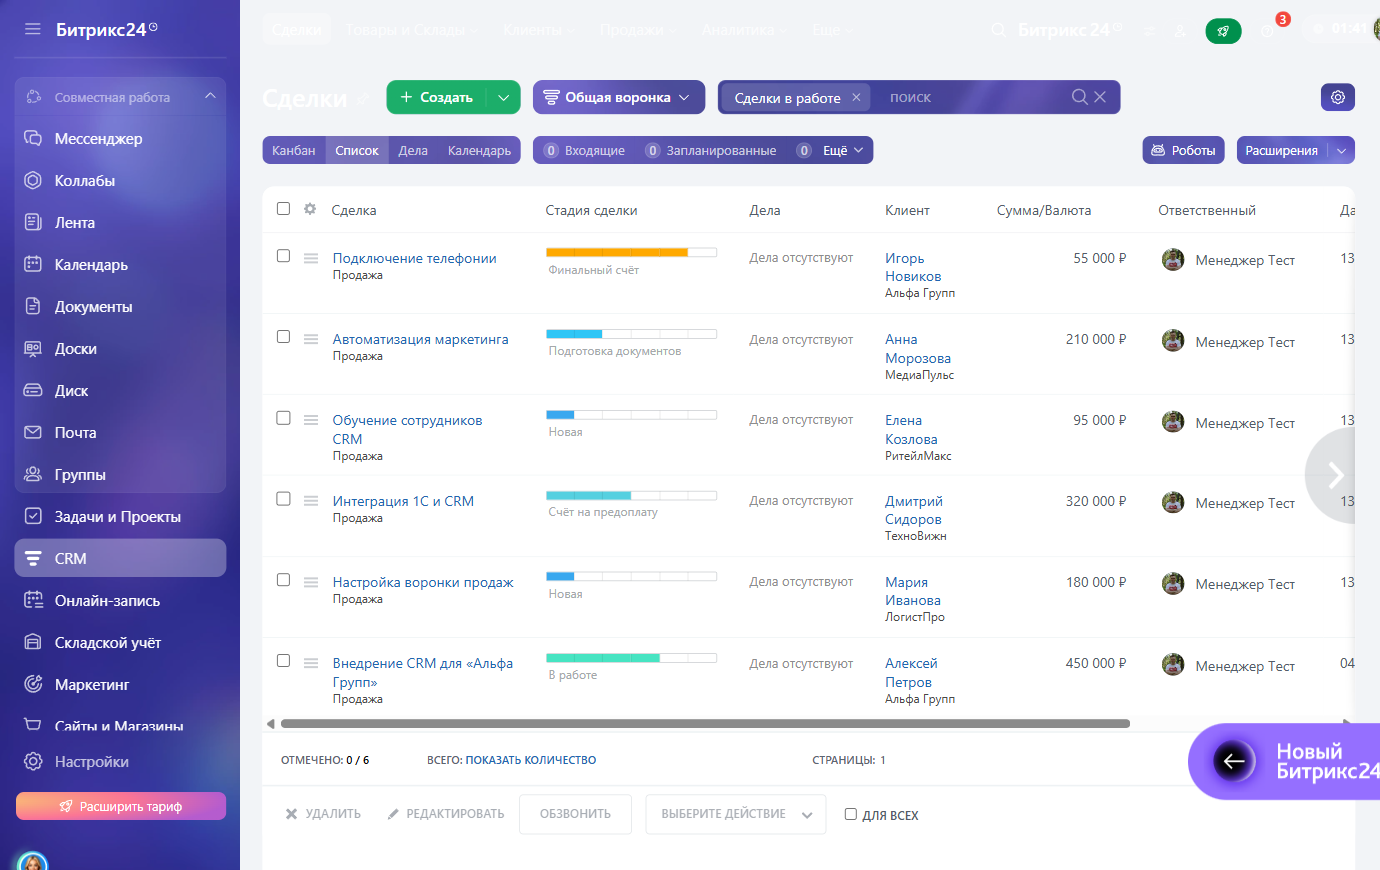Check the Интеграция 1С и CRM row

pyautogui.click(x=283, y=499)
